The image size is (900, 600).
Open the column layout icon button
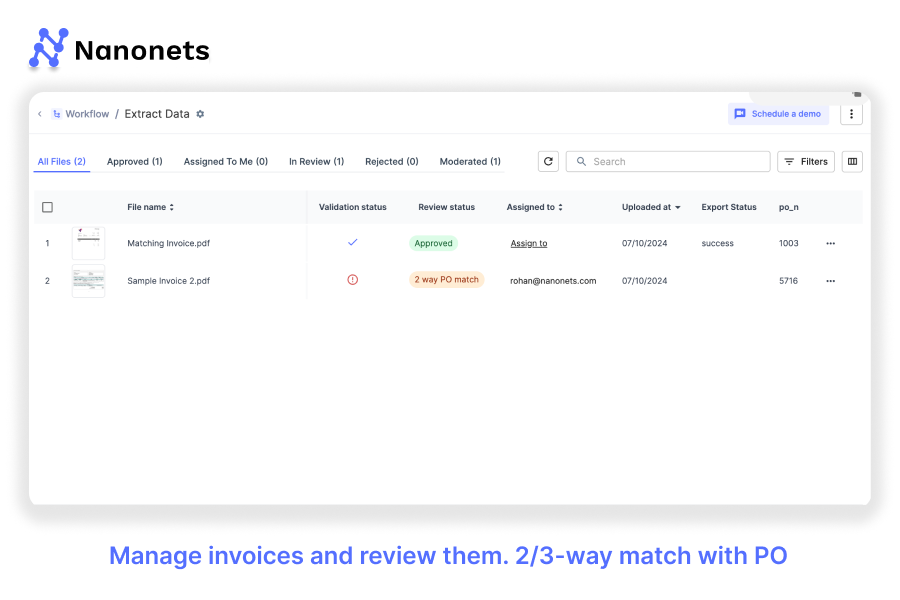coord(852,161)
